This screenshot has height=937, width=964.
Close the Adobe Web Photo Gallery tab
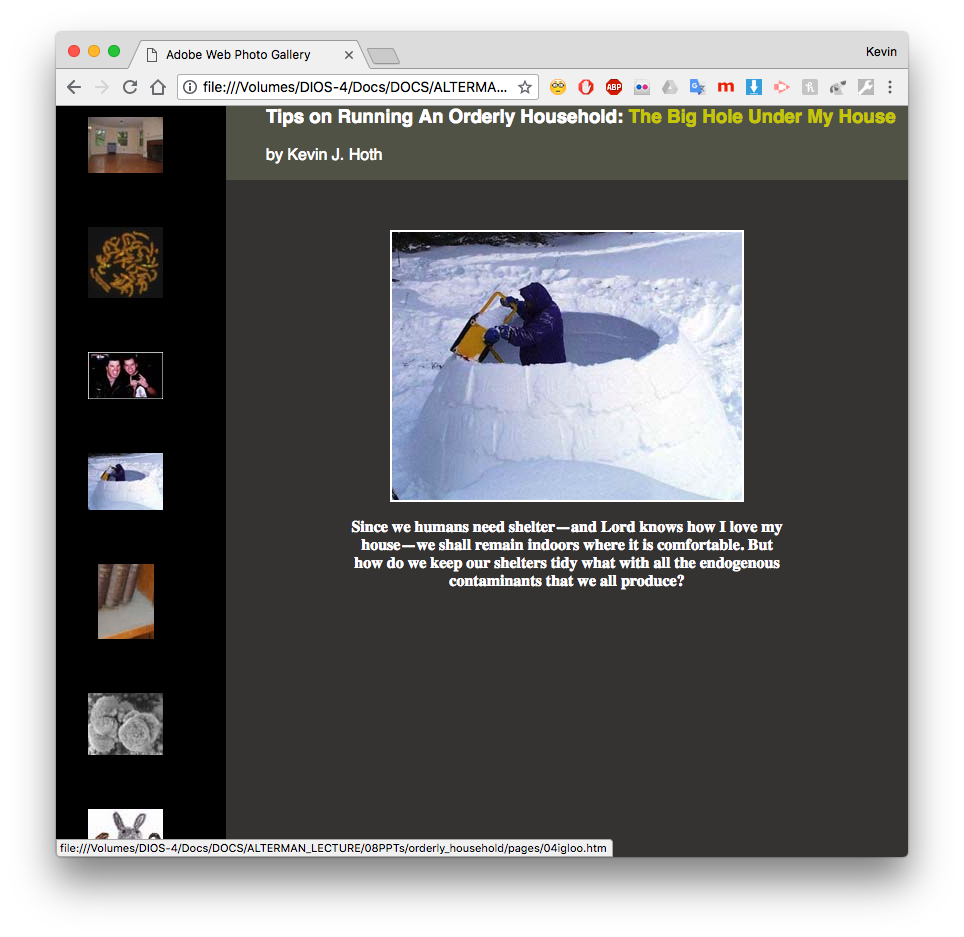point(349,55)
